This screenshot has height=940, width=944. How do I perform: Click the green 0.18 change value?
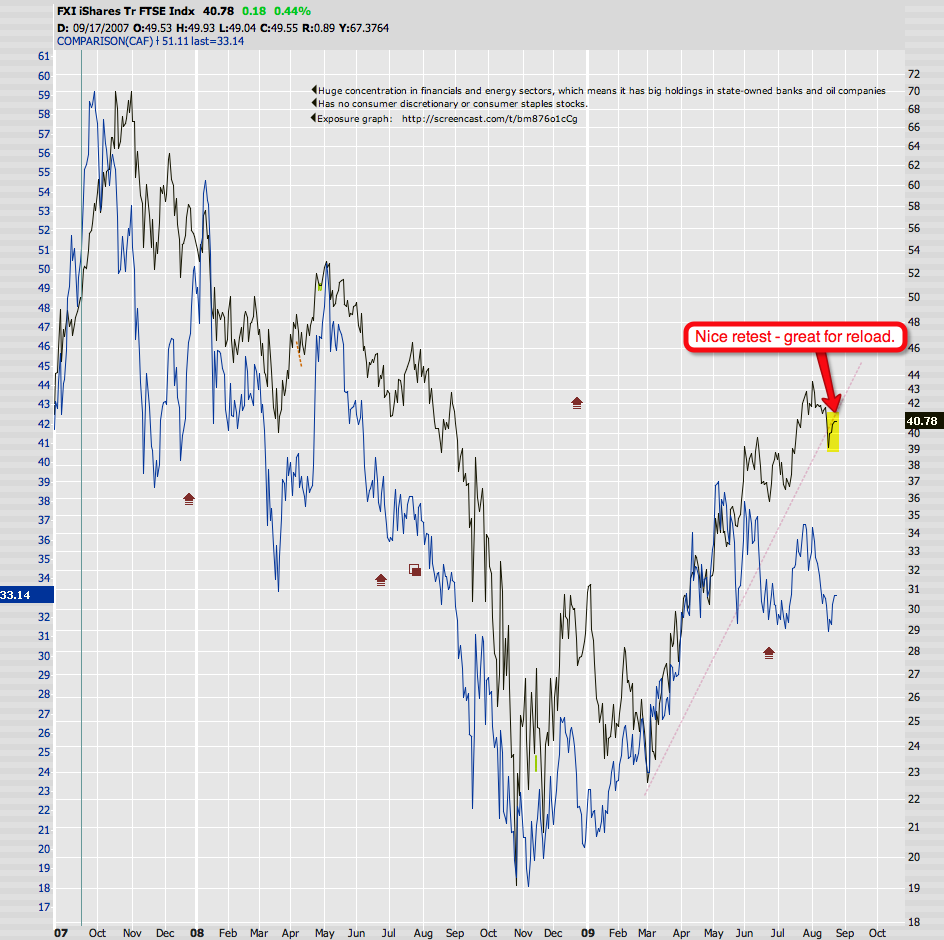254,11
